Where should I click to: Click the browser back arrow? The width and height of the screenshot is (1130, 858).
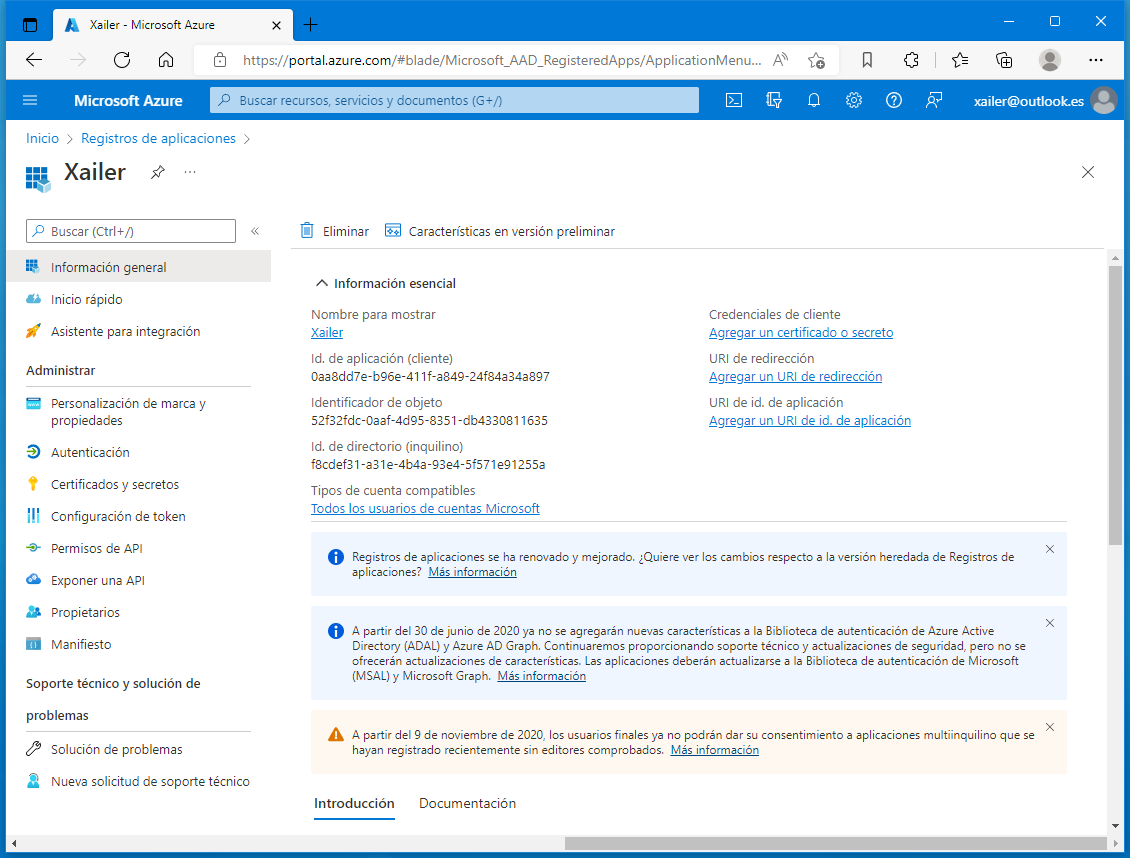(x=33, y=60)
